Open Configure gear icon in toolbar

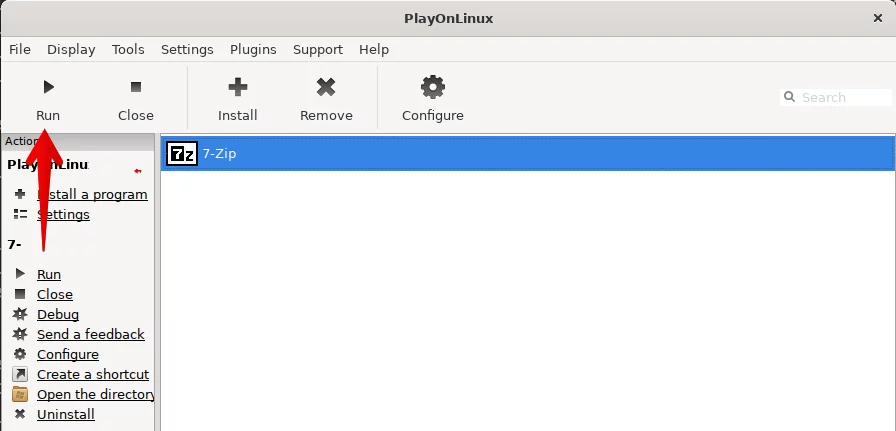pos(433,87)
